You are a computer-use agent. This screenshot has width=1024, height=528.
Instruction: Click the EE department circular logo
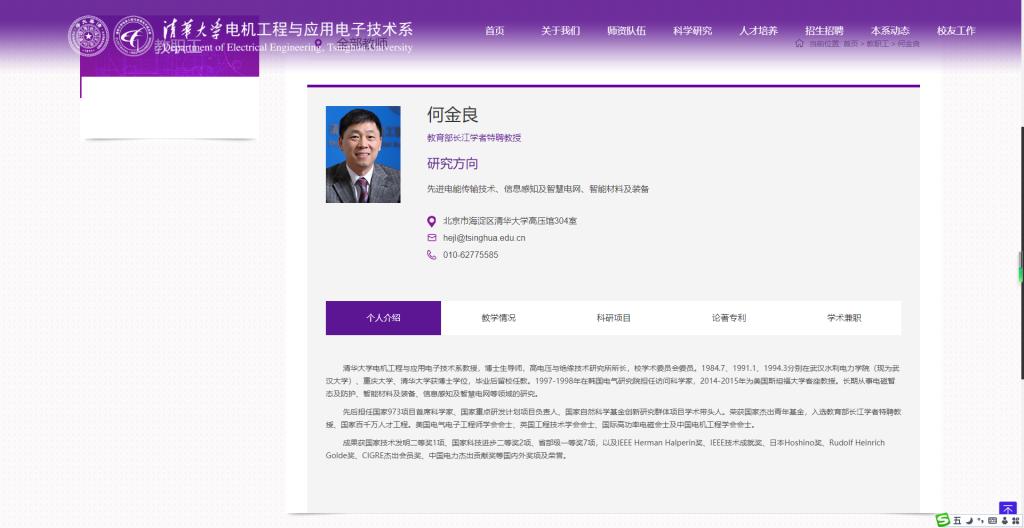tap(133, 36)
